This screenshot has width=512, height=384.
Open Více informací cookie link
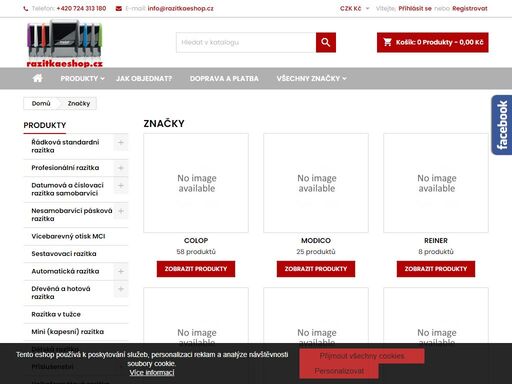[x=152, y=373]
